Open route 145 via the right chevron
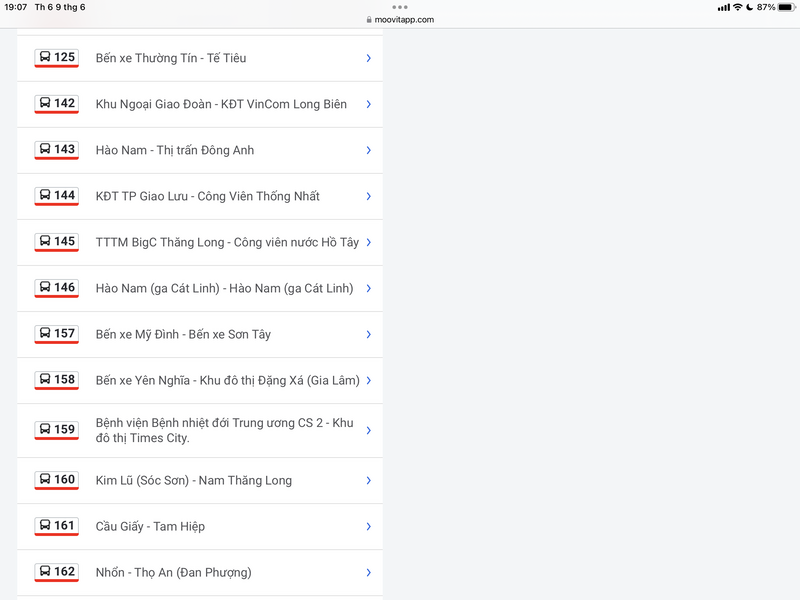The image size is (800, 600). (368, 242)
